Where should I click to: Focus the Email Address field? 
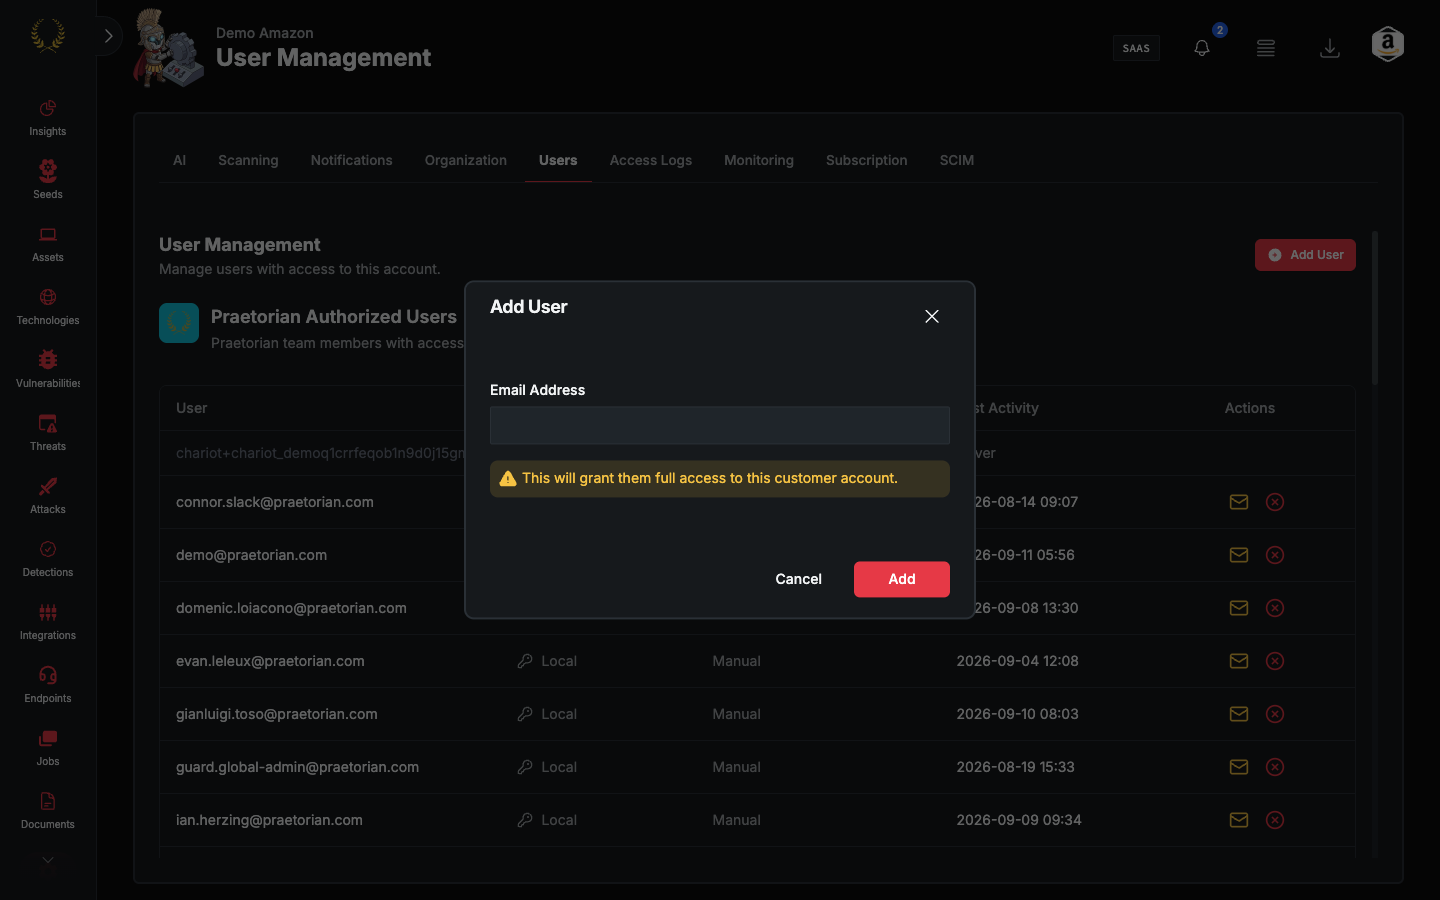[x=720, y=425]
